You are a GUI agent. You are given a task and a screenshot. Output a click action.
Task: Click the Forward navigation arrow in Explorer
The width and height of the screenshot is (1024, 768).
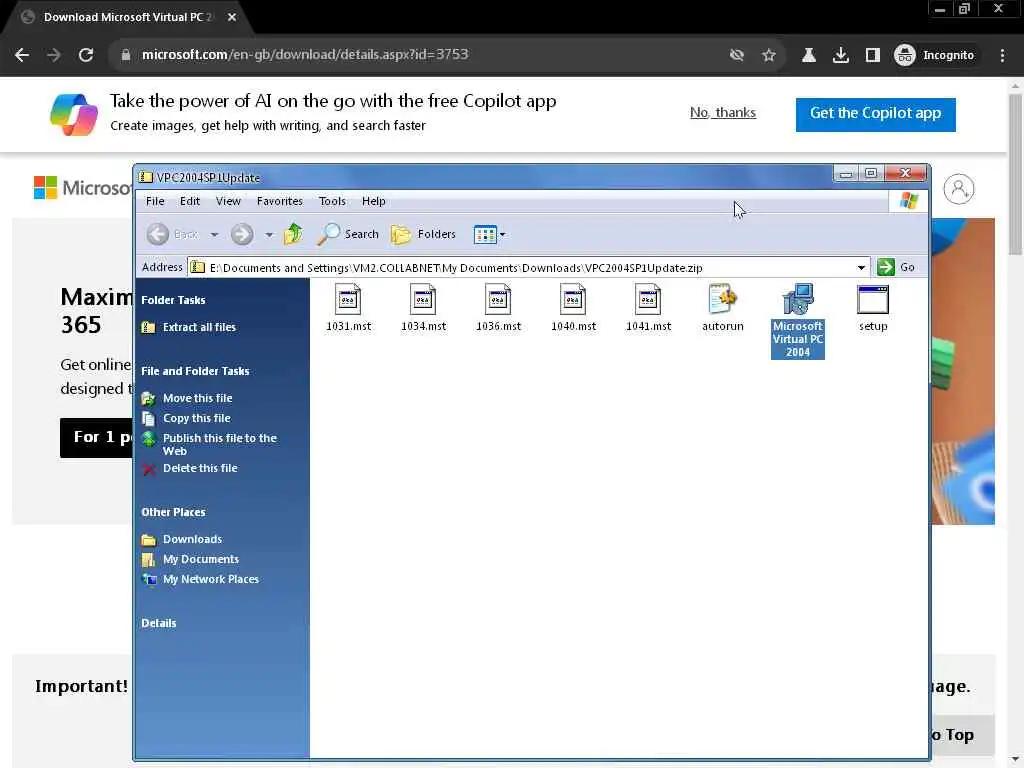click(242, 234)
